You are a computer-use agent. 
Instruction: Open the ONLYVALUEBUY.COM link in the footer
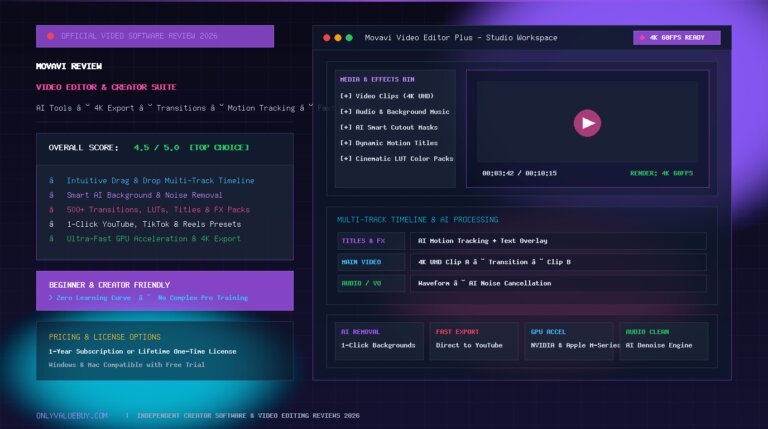click(x=72, y=416)
